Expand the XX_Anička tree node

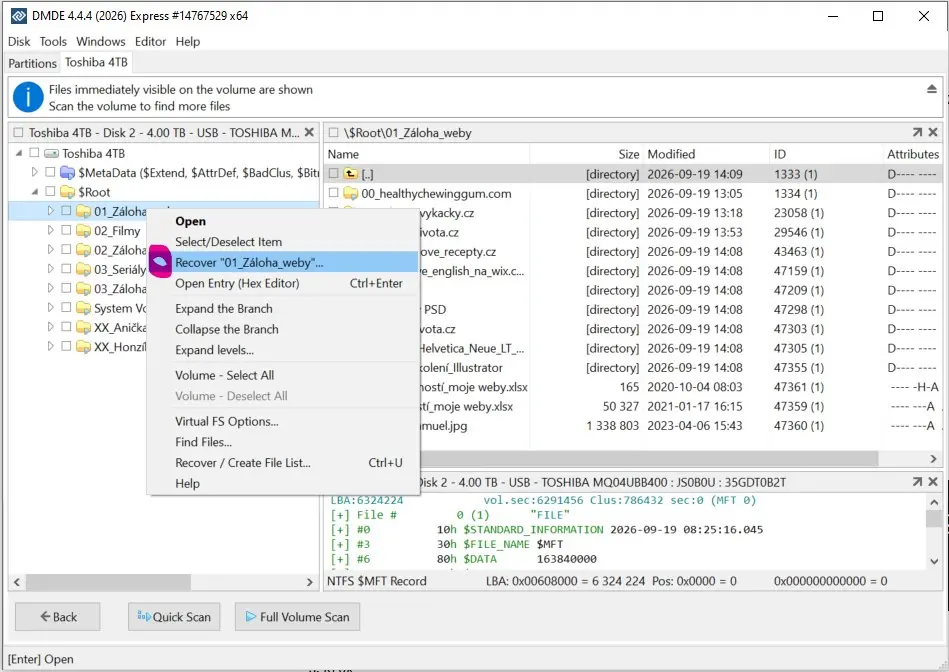50,327
